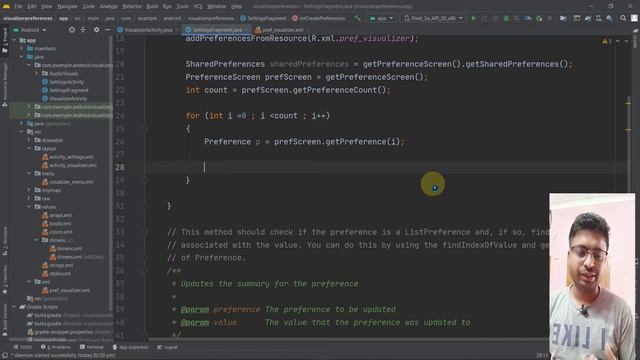Viewport: 640px width, 360px height.
Task: Open Search Everywhere magnifier icon
Action: 623,18
